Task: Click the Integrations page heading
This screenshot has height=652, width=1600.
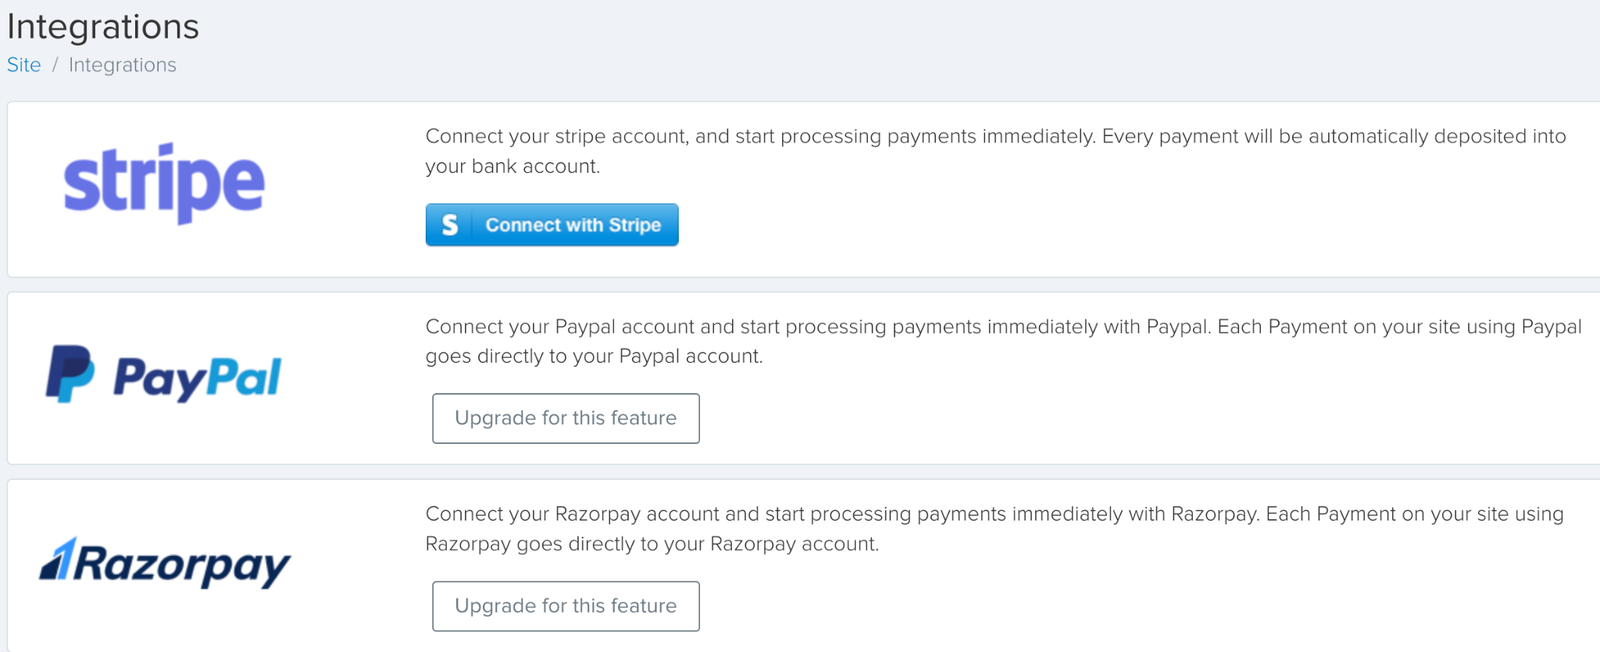Action: coord(103,27)
